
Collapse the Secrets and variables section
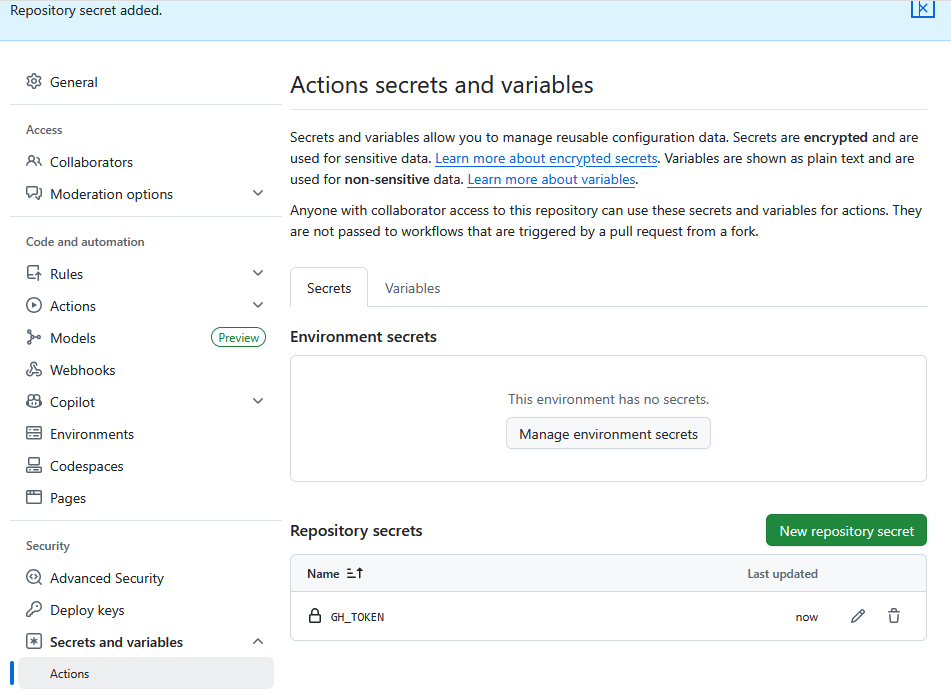258,642
